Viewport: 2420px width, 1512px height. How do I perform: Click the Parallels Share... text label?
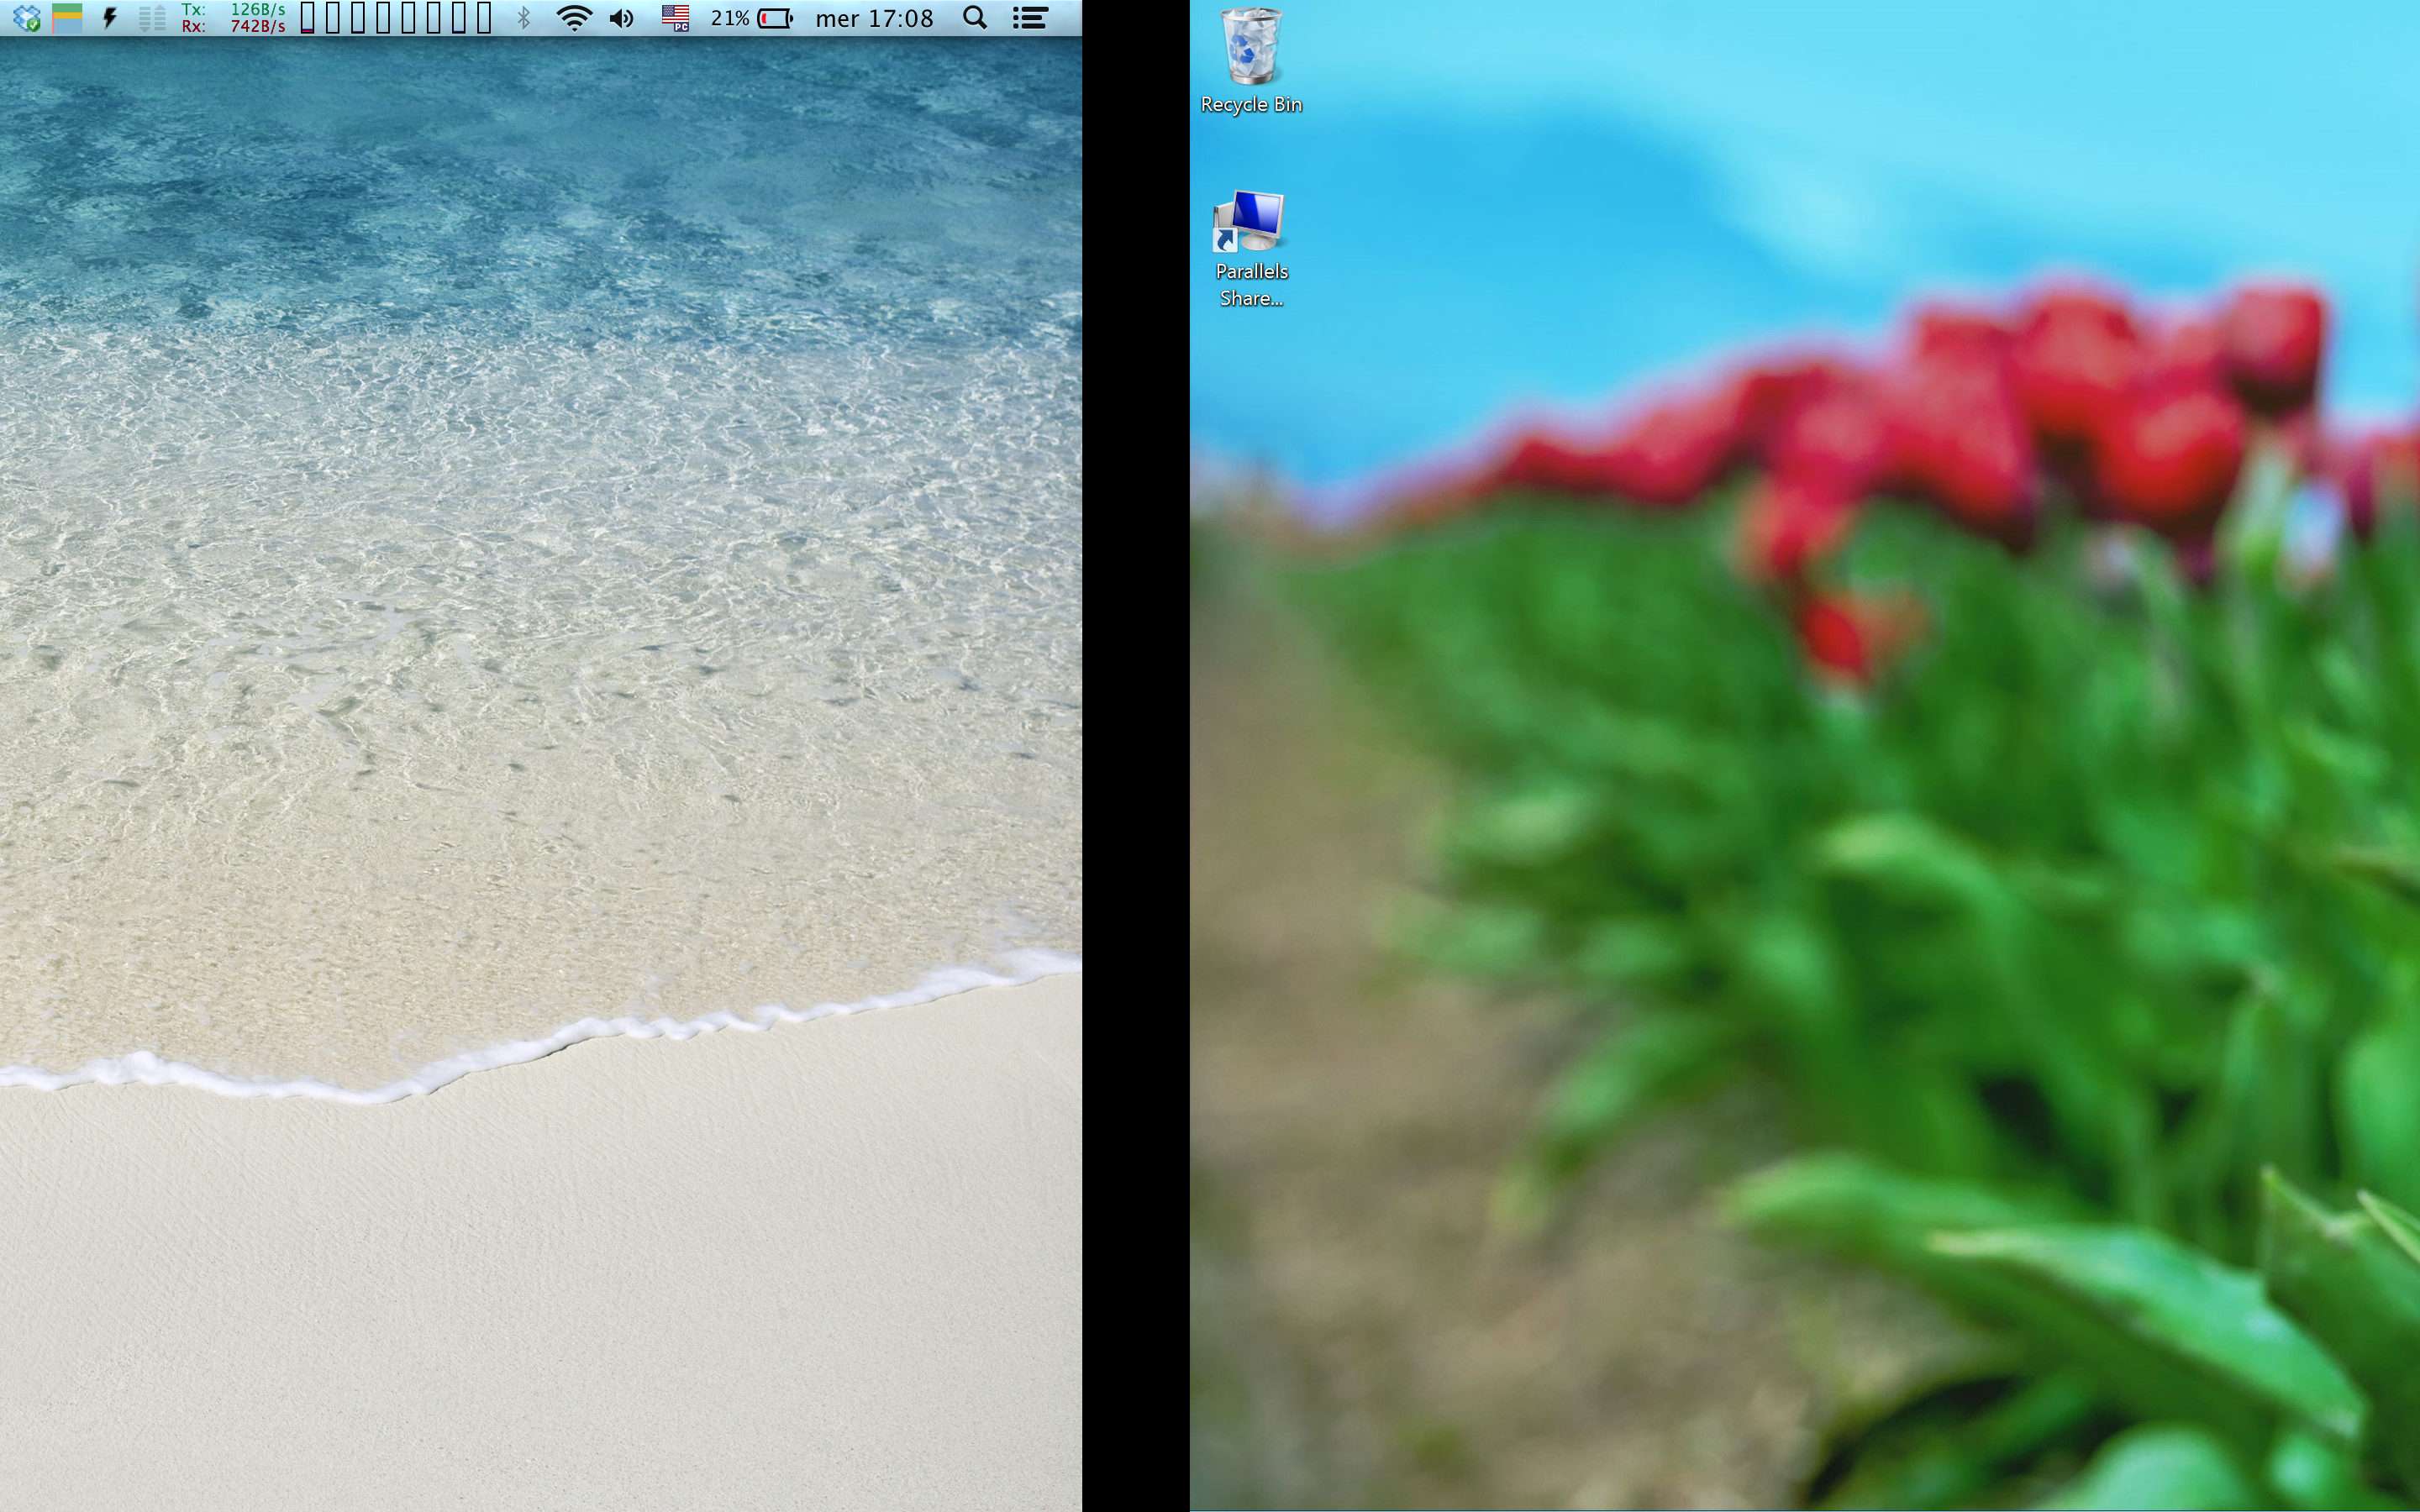pyautogui.click(x=1251, y=285)
